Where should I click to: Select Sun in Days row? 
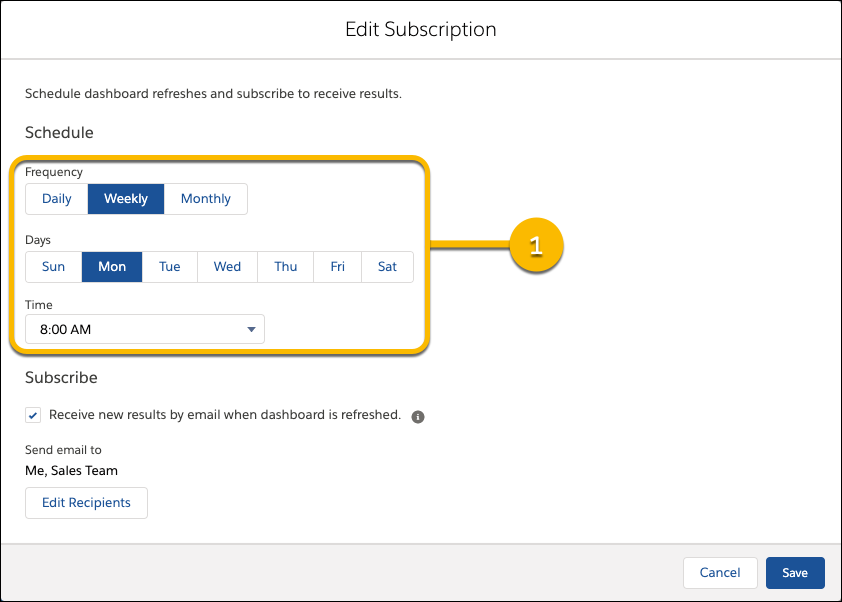point(54,267)
